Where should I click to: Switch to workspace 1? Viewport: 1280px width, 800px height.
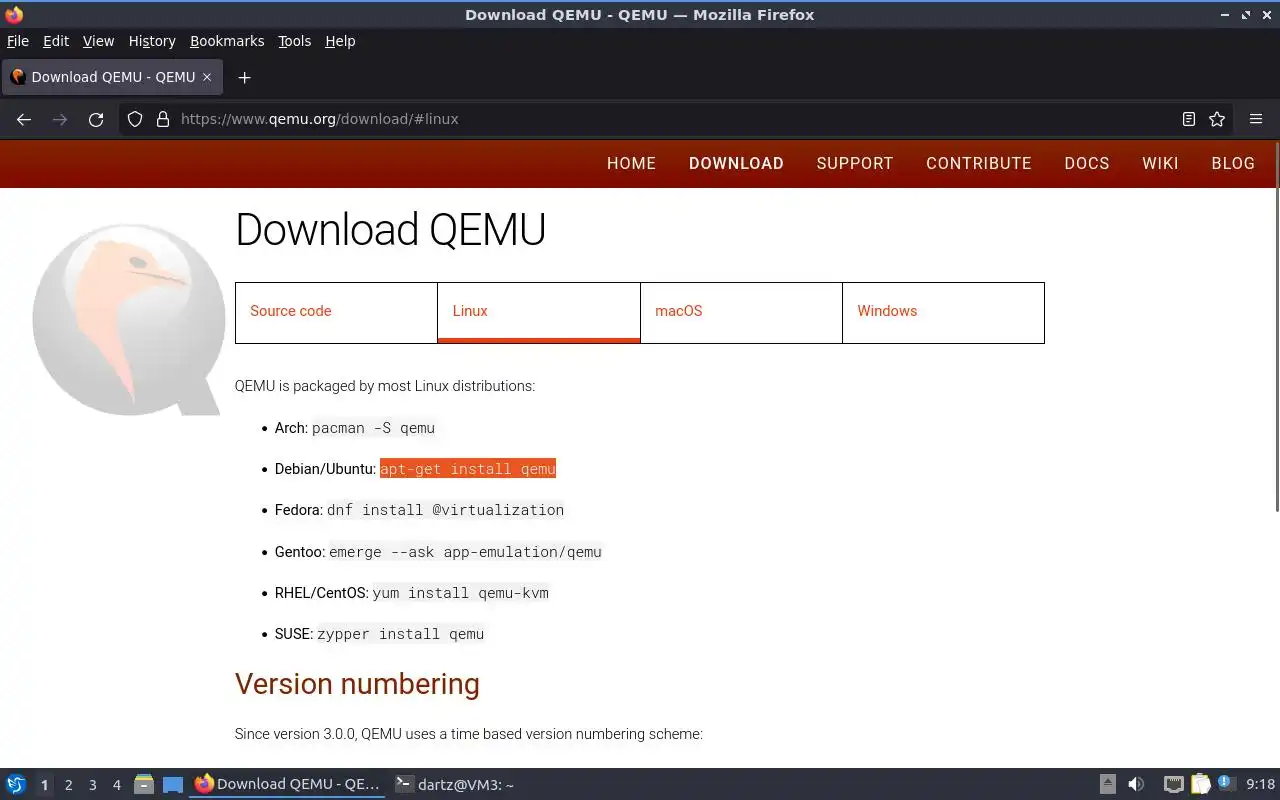click(44, 785)
